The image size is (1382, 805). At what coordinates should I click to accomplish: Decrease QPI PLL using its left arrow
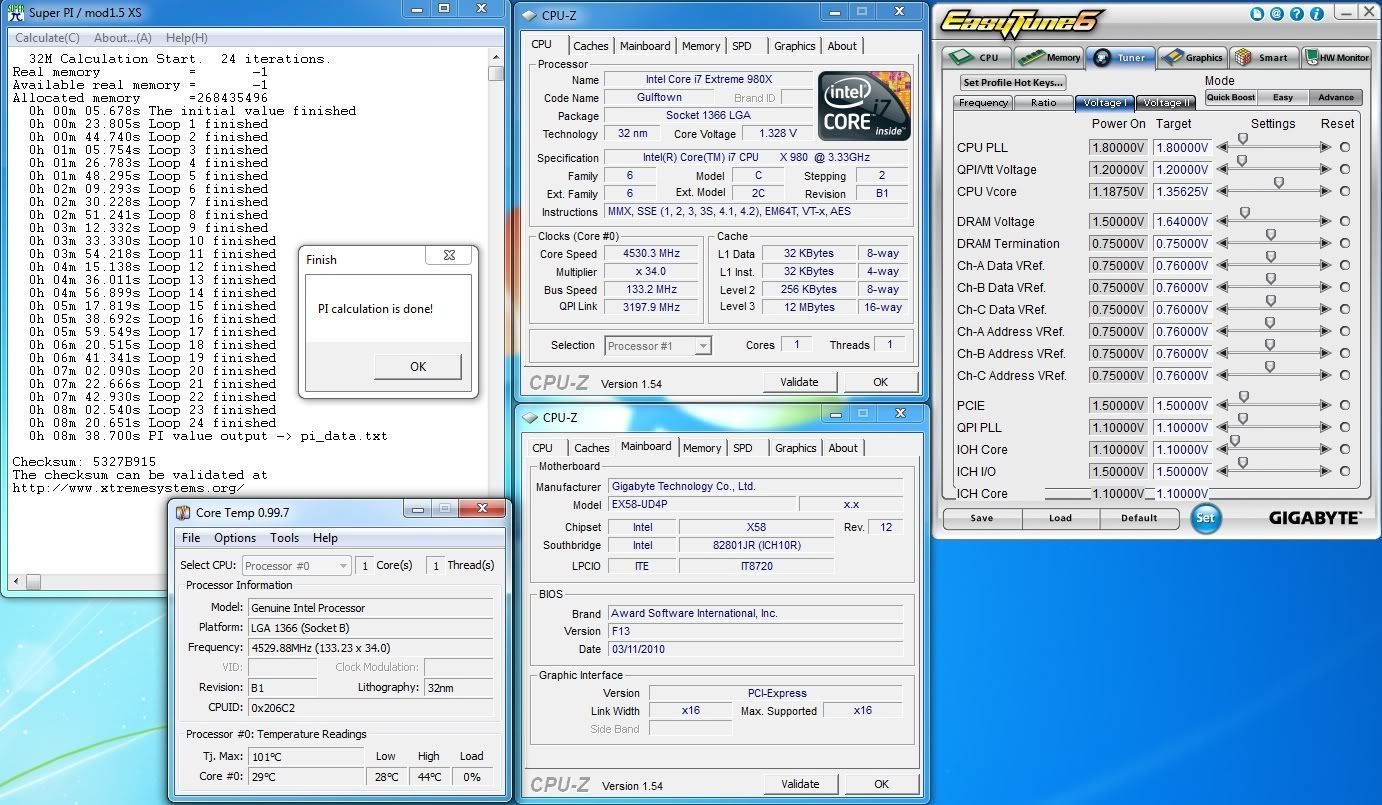click(x=1224, y=428)
